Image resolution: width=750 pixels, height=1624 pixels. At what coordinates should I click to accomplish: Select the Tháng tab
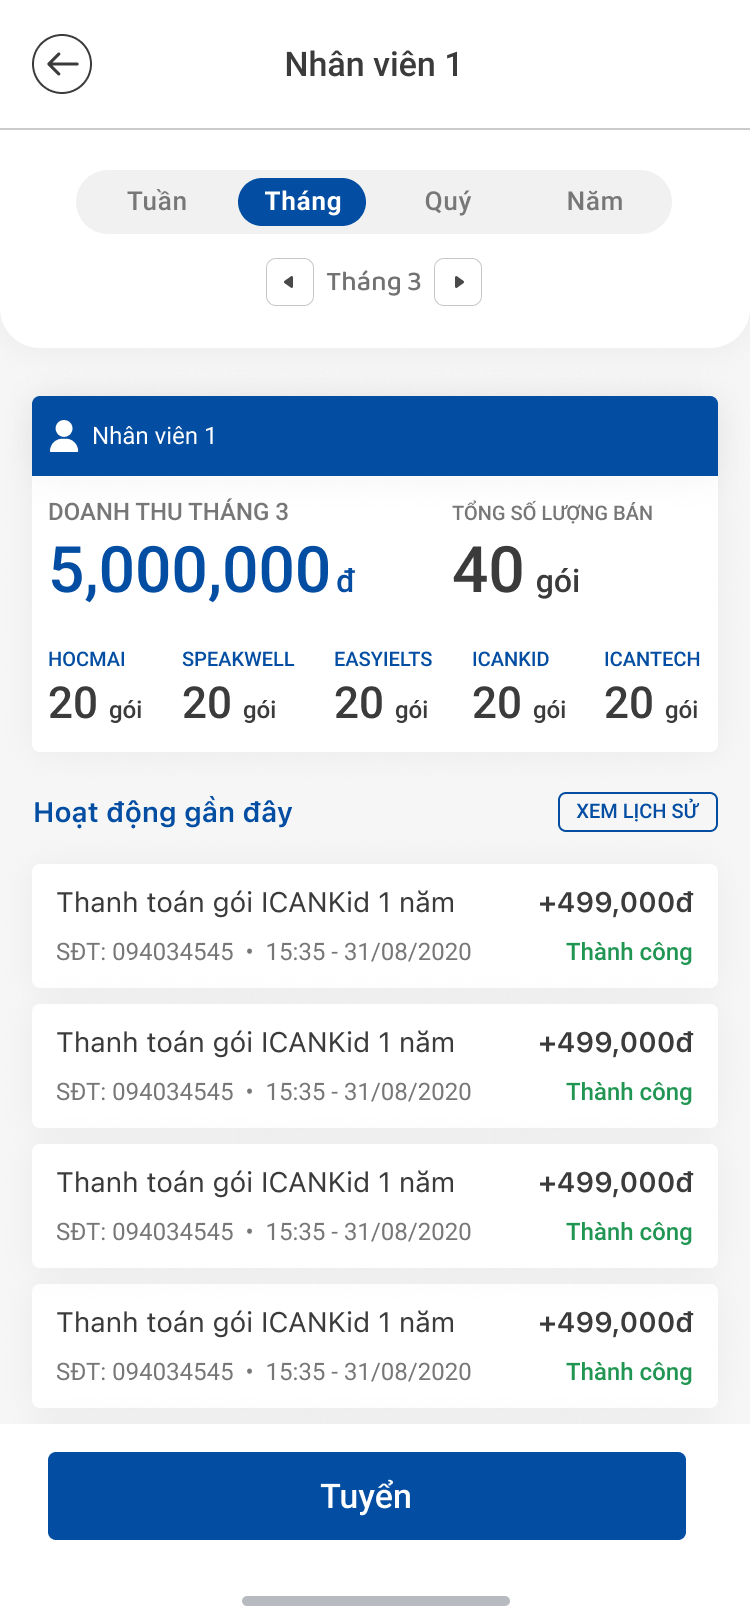tap(302, 202)
